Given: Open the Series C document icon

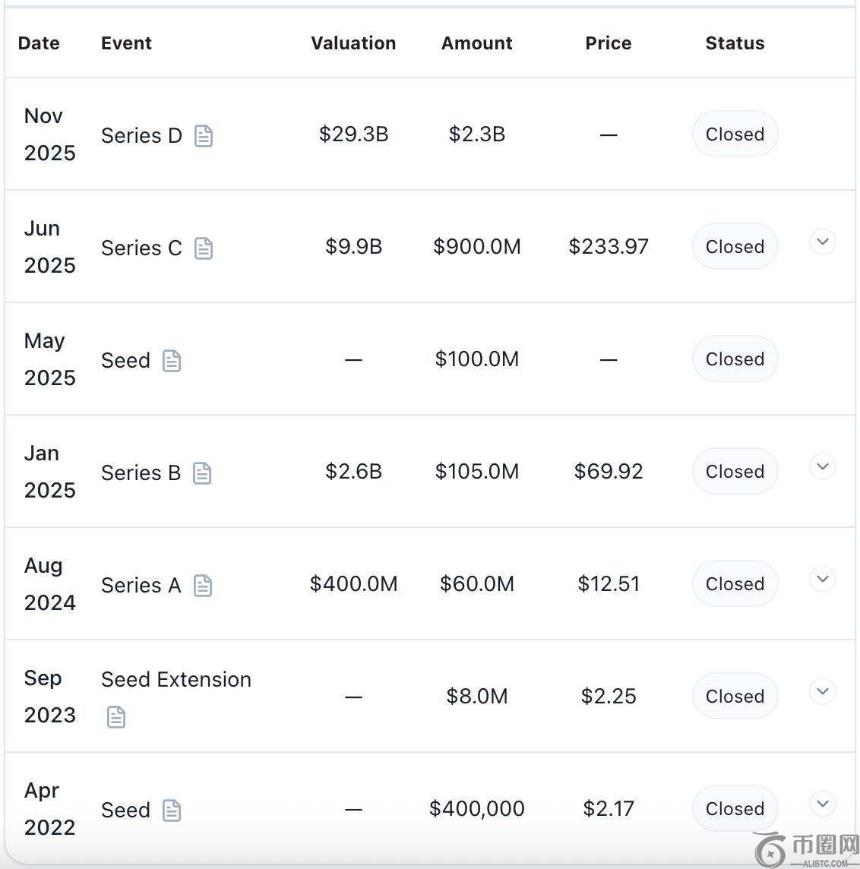Looking at the screenshot, I should [204, 248].
